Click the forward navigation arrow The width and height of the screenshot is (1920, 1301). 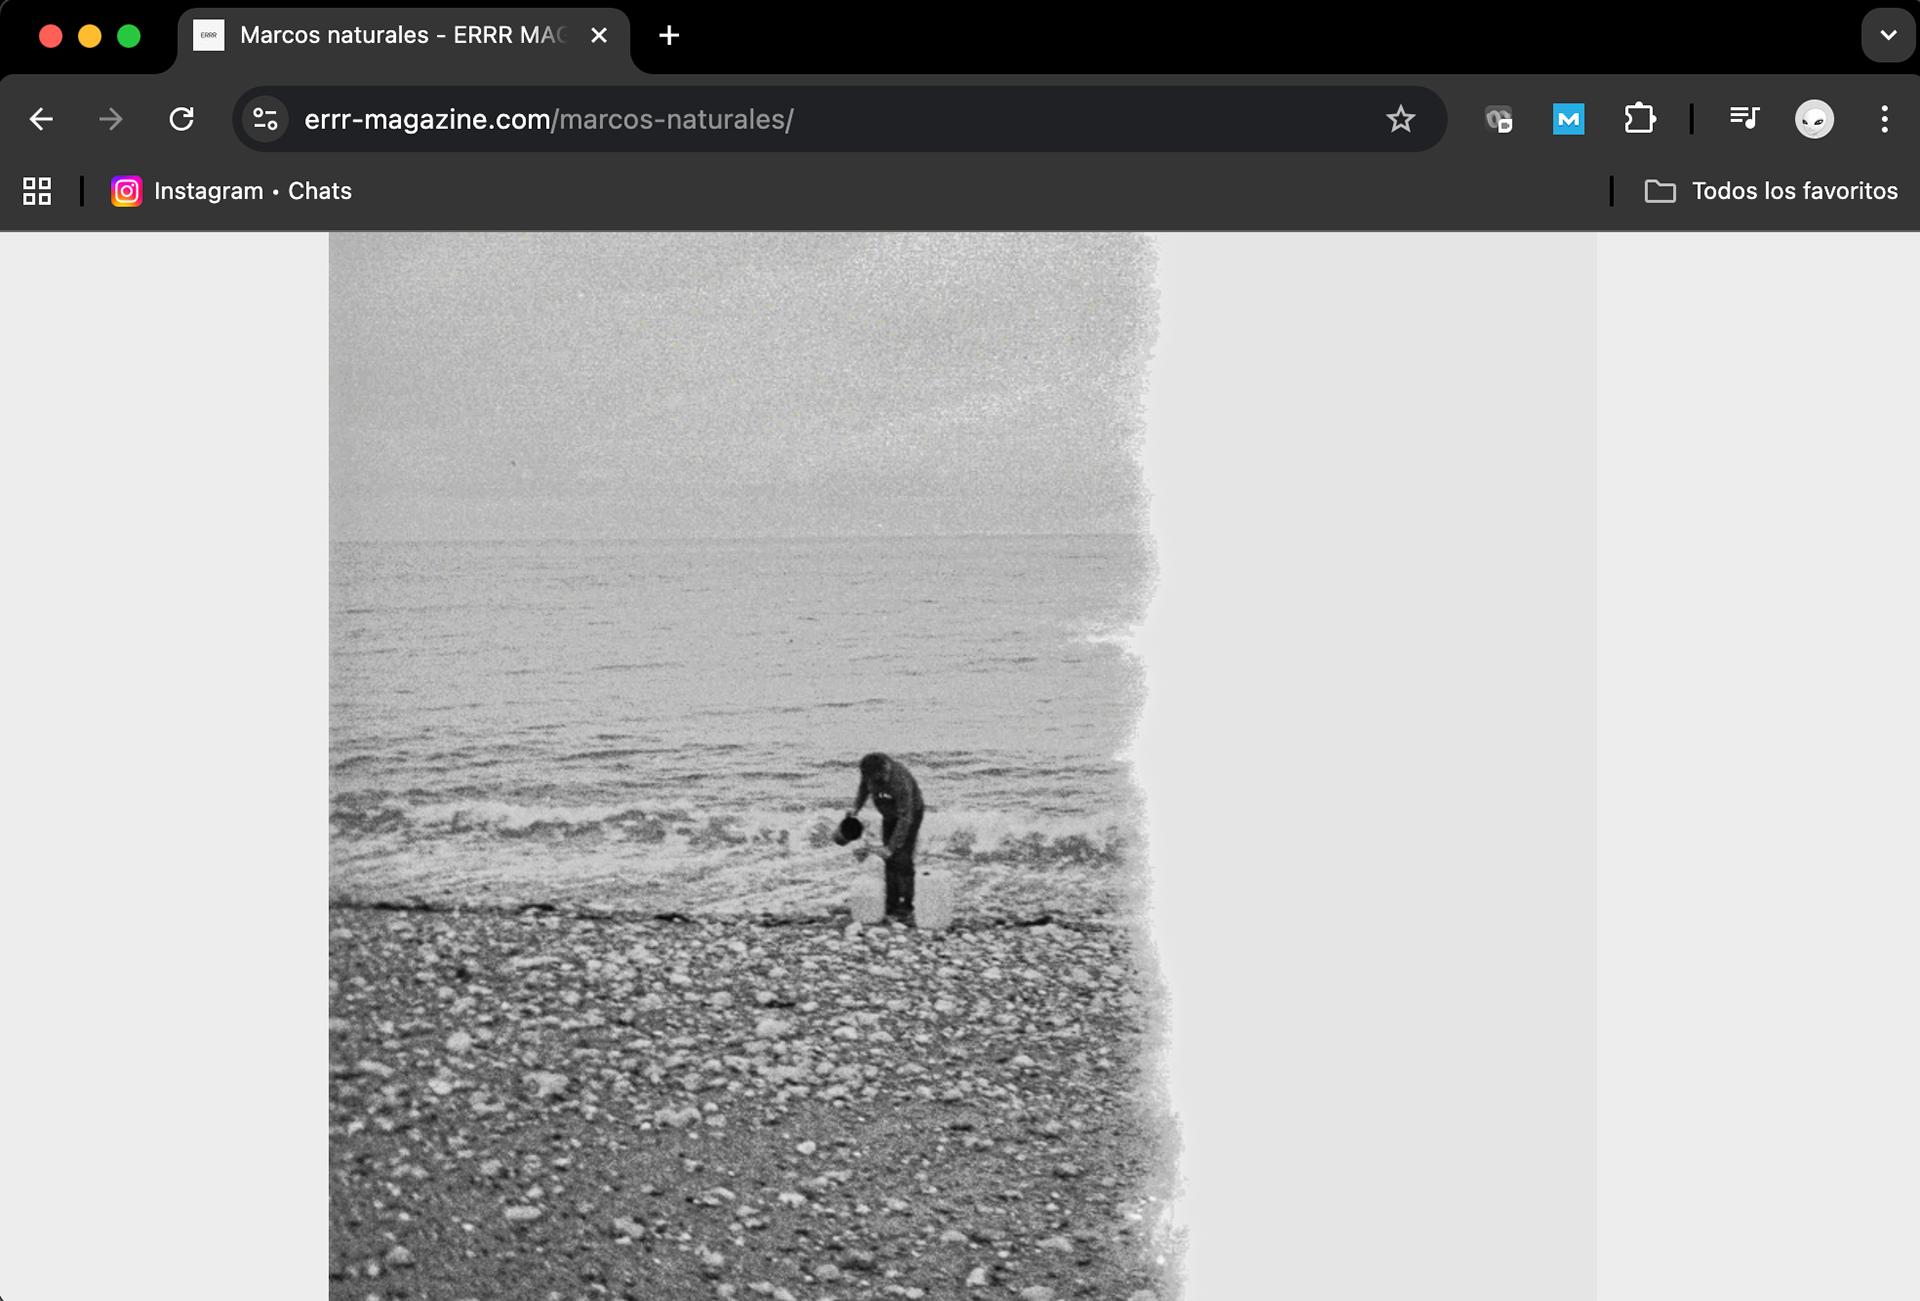click(x=111, y=119)
